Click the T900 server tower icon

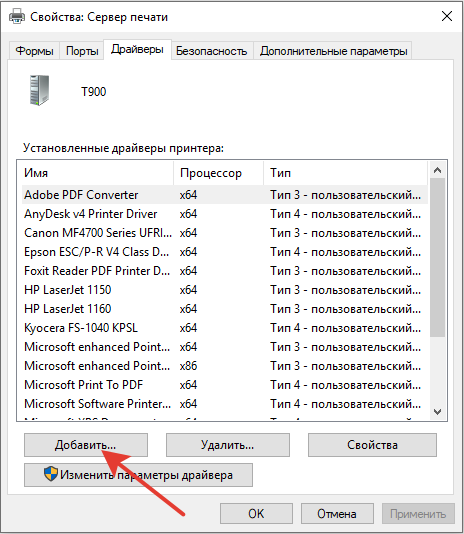[x=39, y=90]
